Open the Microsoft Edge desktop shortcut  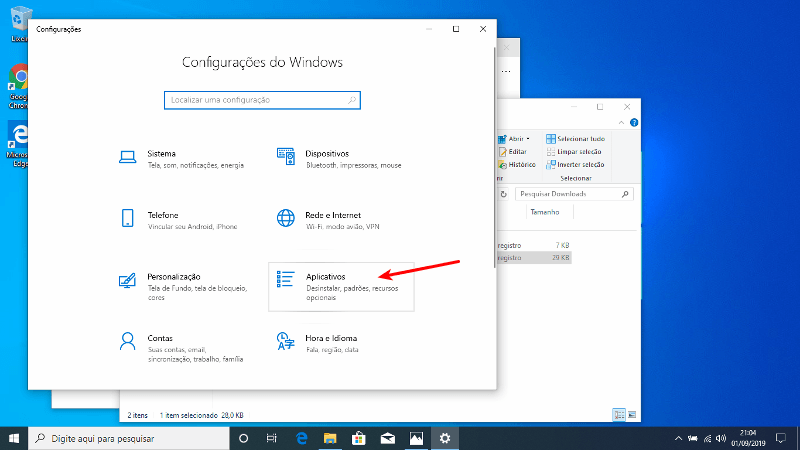pyautogui.click(x=18, y=144)
